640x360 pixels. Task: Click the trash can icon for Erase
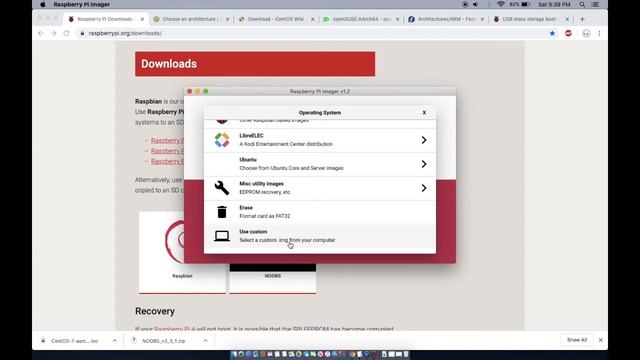(x=222, y=212)
